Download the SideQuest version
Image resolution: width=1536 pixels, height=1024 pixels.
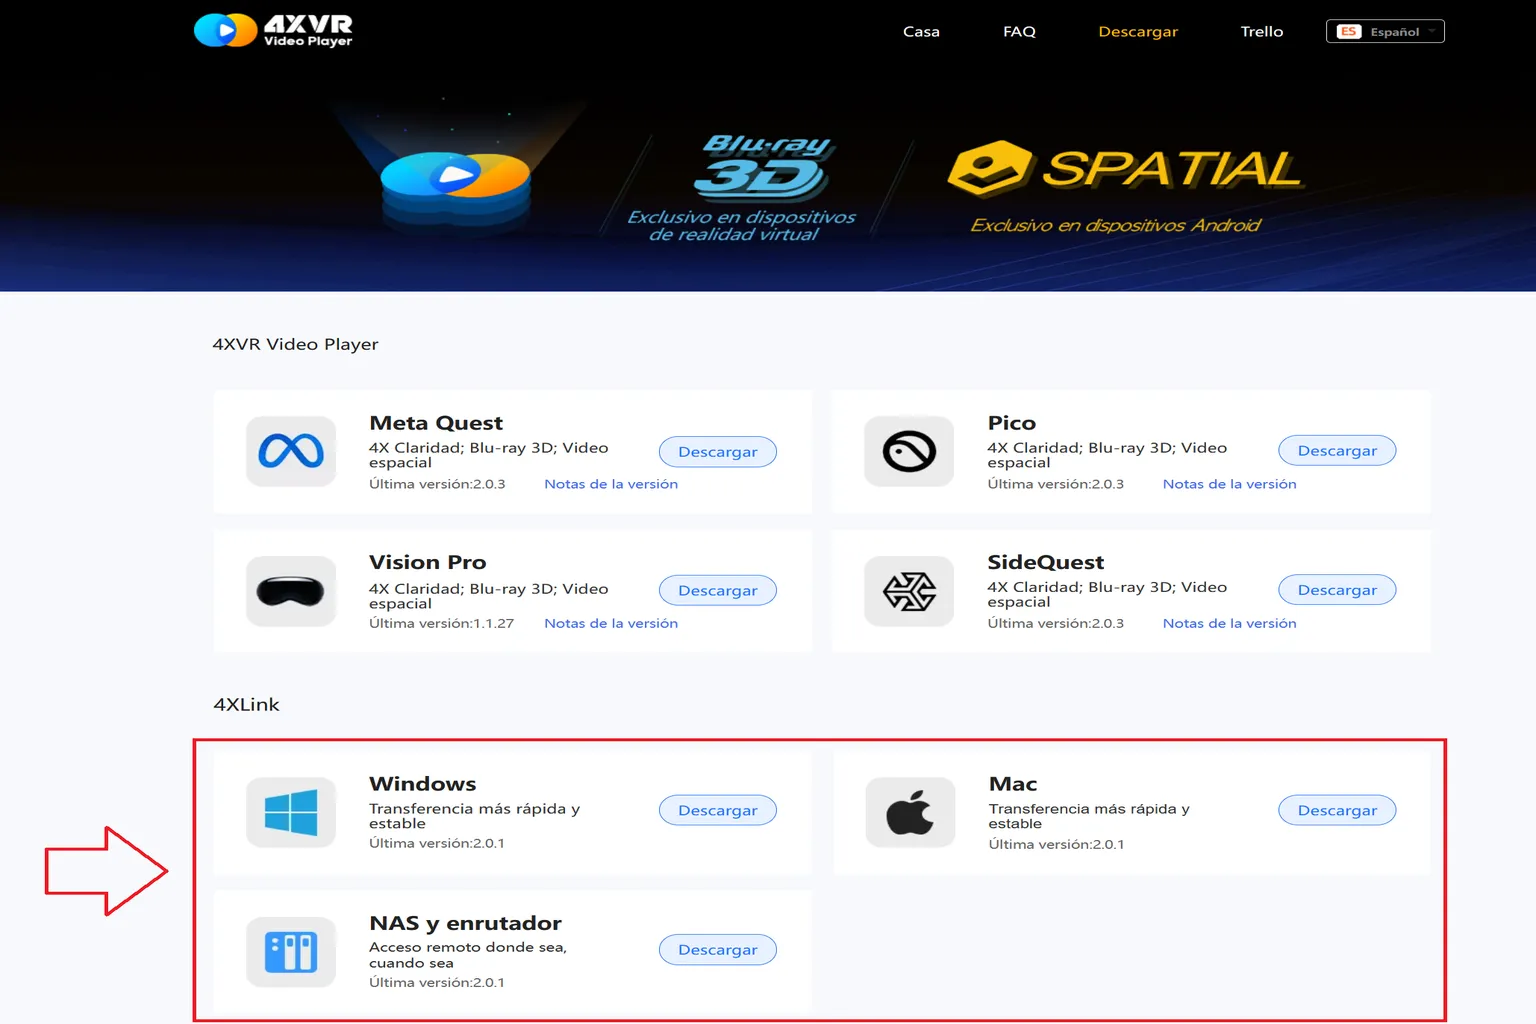click(x=1337, y=589)
